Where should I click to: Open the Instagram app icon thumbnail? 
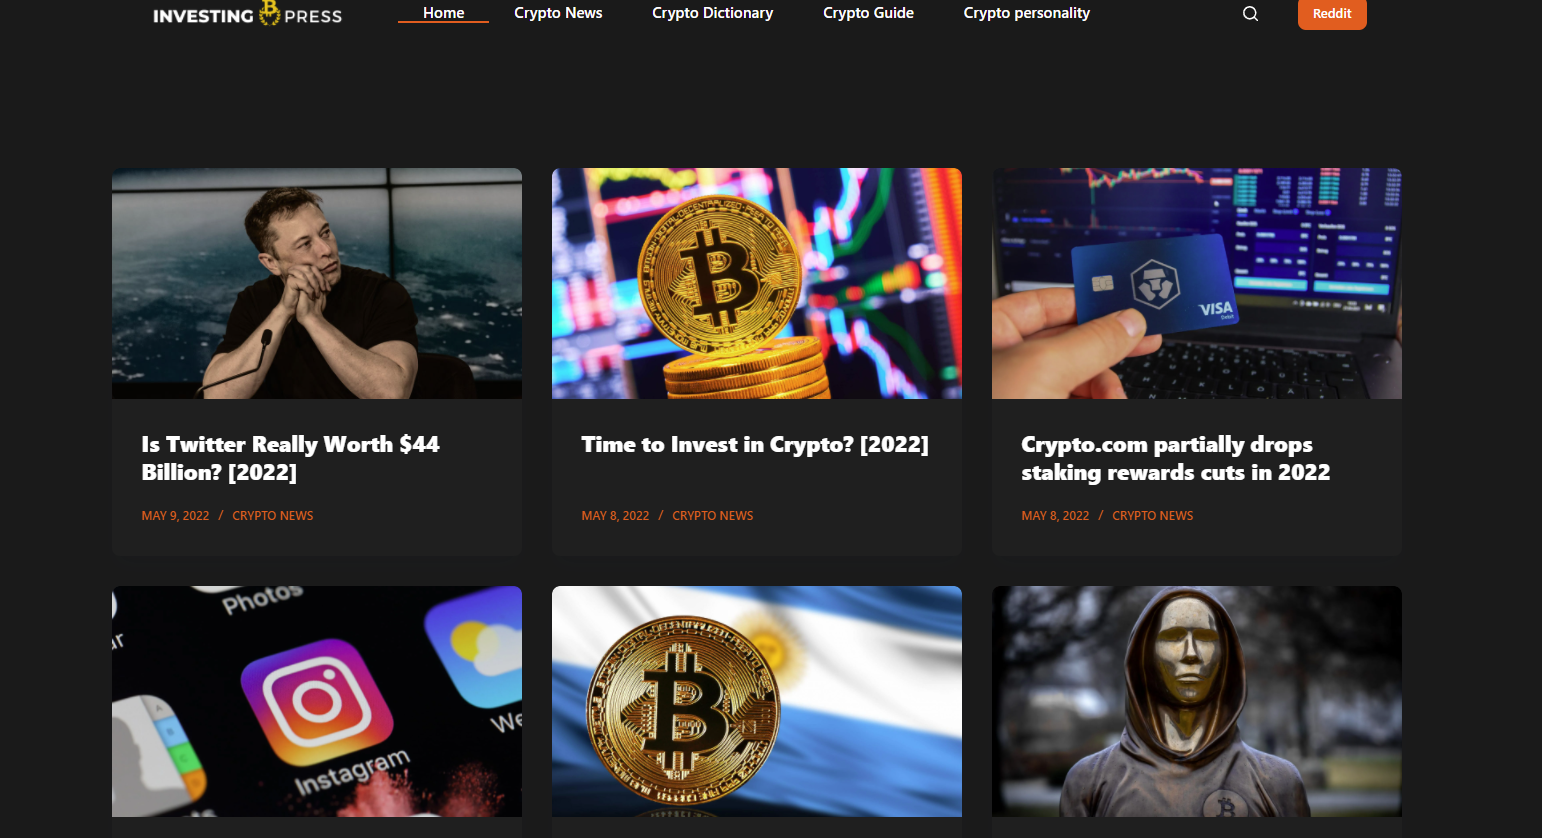click(317, 701)
